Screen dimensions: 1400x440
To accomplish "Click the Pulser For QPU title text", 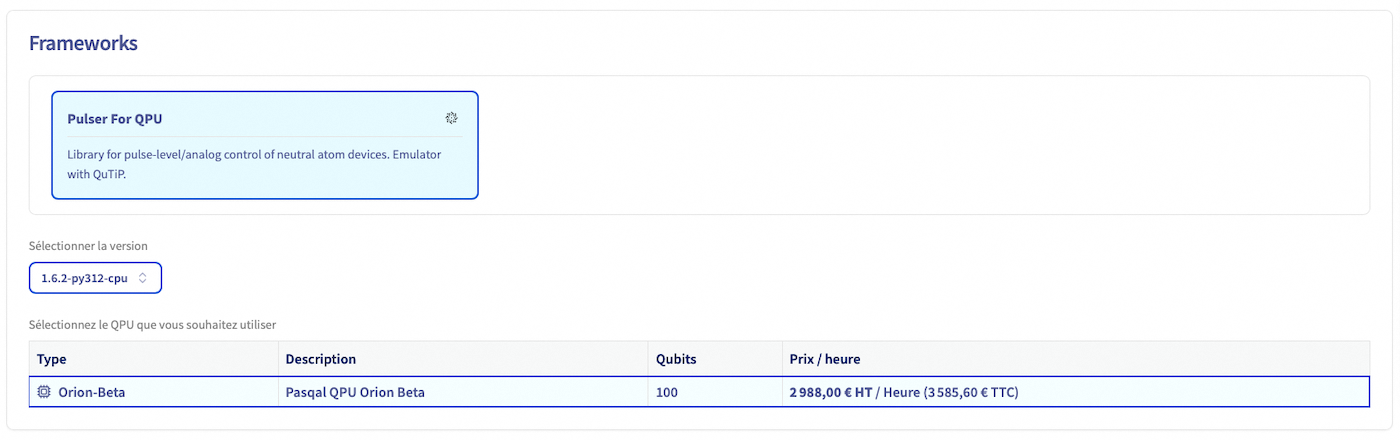I will pos(114,119).
